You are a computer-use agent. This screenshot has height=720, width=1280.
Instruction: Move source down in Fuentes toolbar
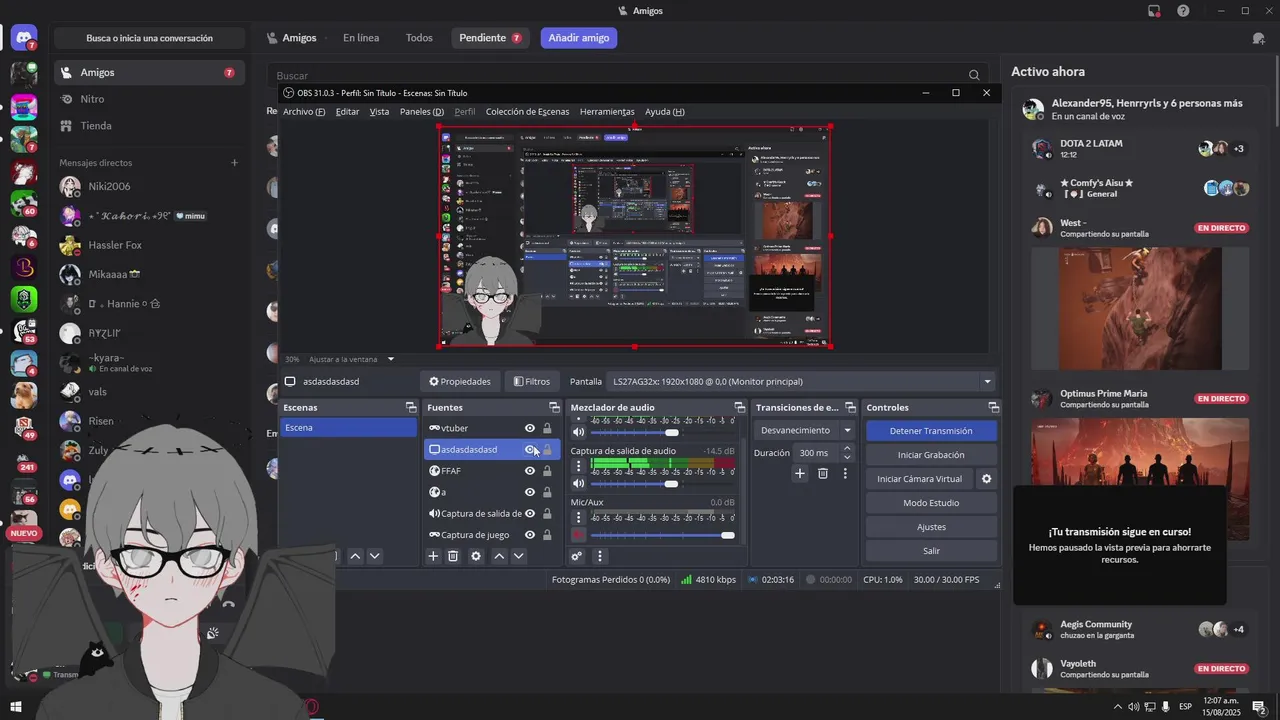pos(518,556)
